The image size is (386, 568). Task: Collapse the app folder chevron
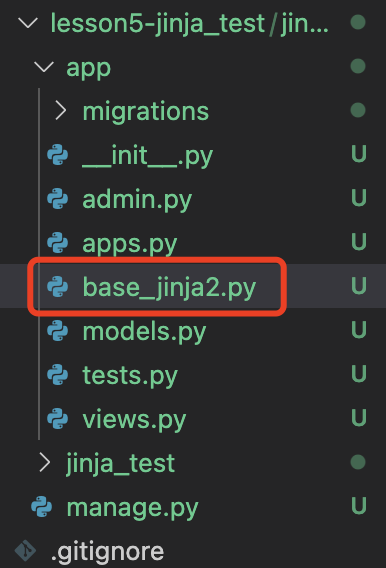[x=44, y=67]
